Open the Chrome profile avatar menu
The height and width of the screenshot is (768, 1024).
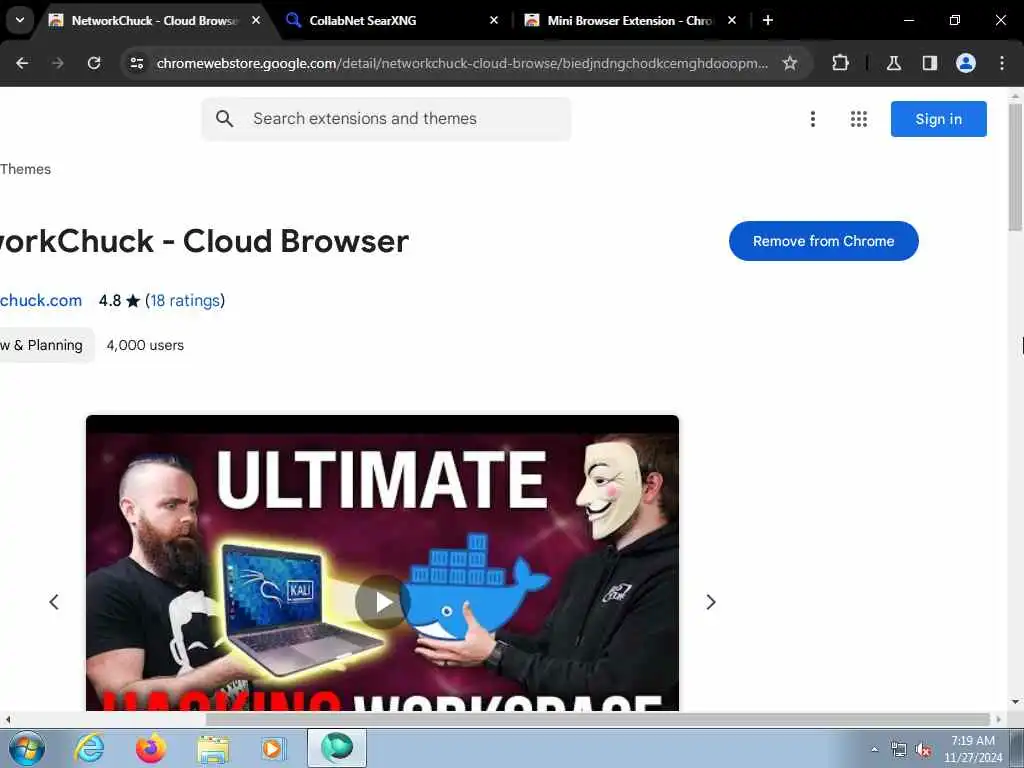tap(966, 63)
